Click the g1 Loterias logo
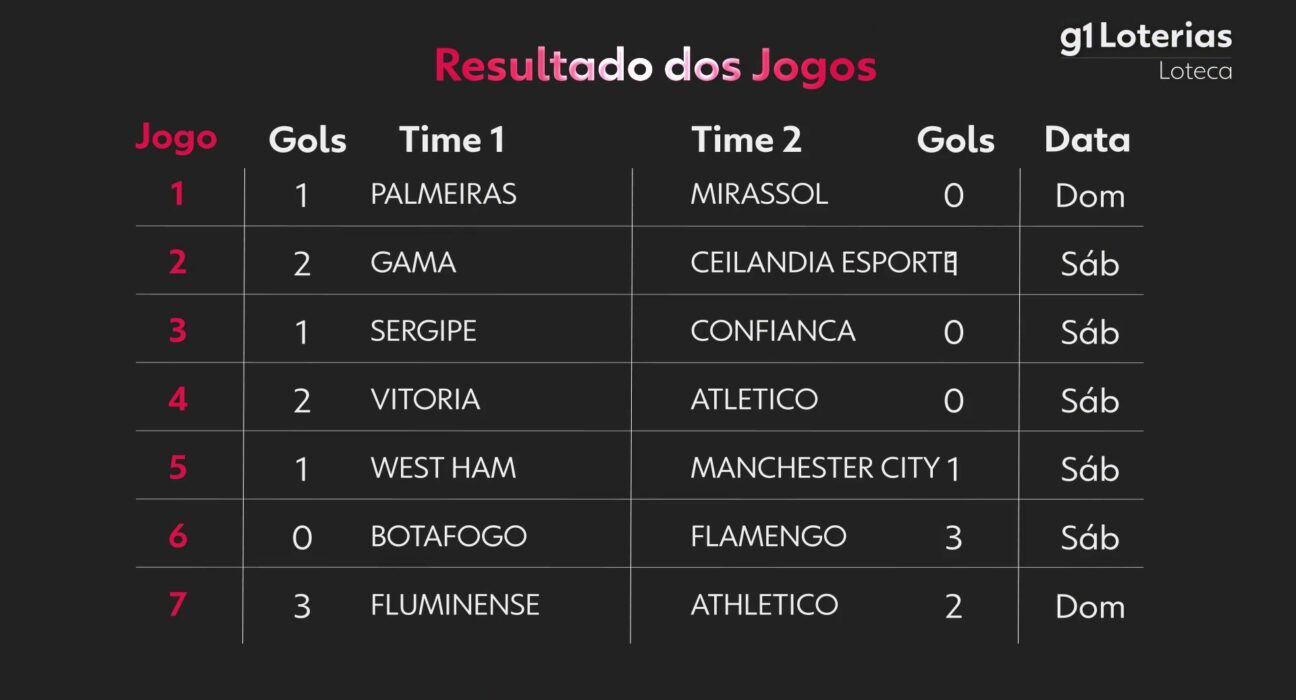 pos(1145,38)
